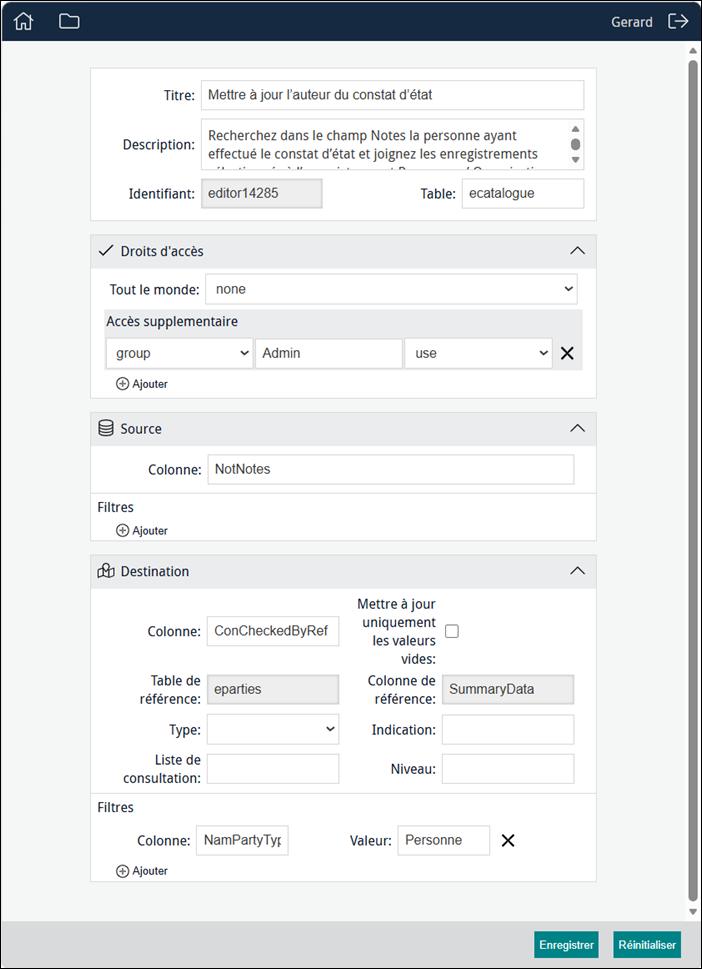
Task: Enable update only empty values checkbox
Action: (x=452, y=631)
